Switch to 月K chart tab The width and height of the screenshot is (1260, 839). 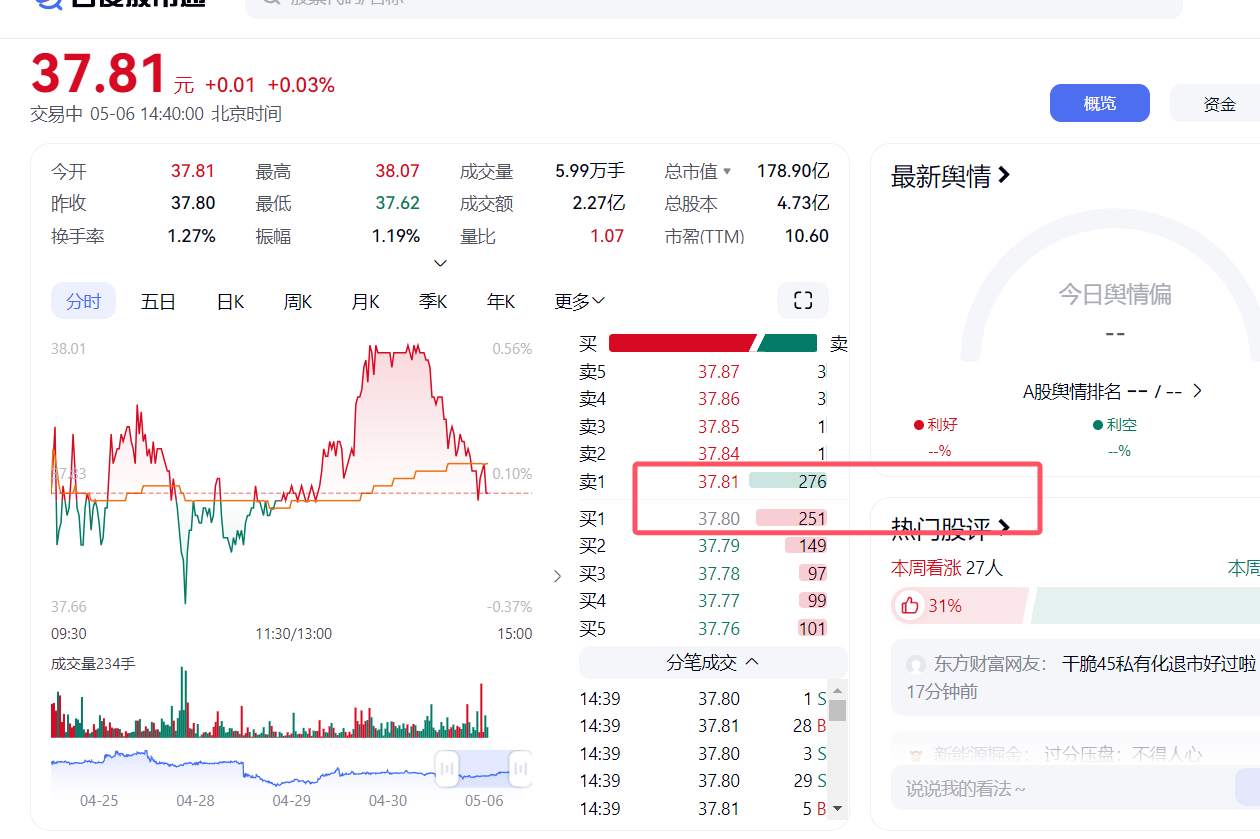point(365,301)
